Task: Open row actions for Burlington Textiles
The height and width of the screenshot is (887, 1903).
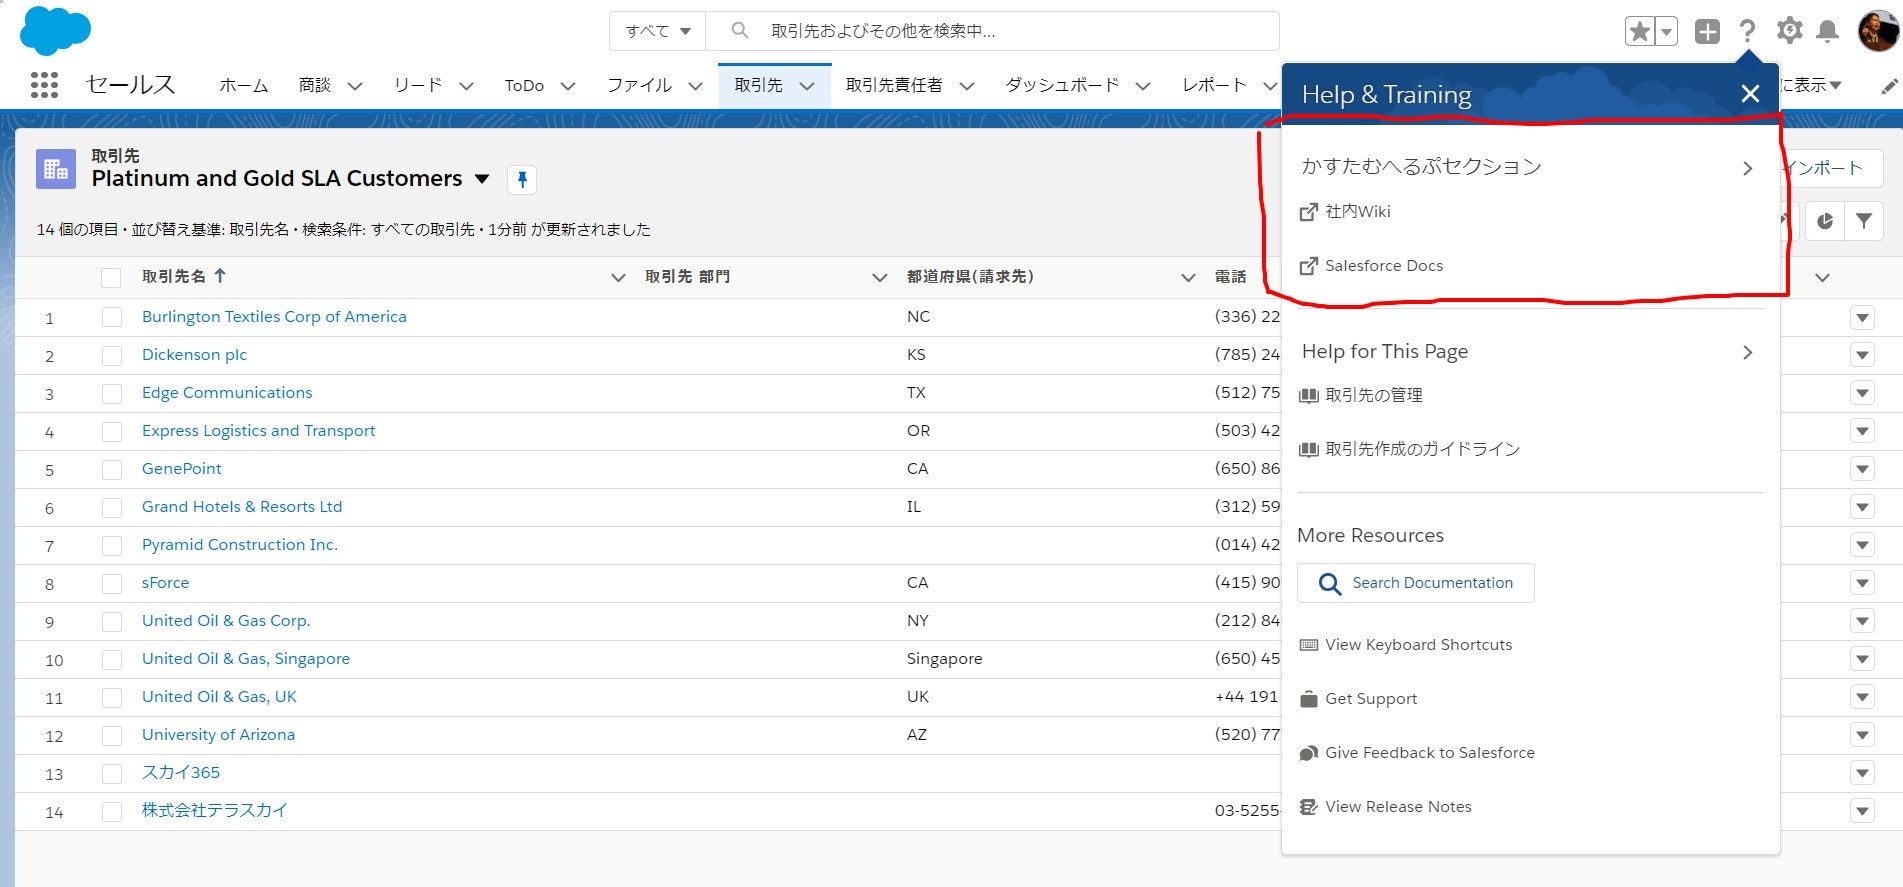Action: 1862,318
